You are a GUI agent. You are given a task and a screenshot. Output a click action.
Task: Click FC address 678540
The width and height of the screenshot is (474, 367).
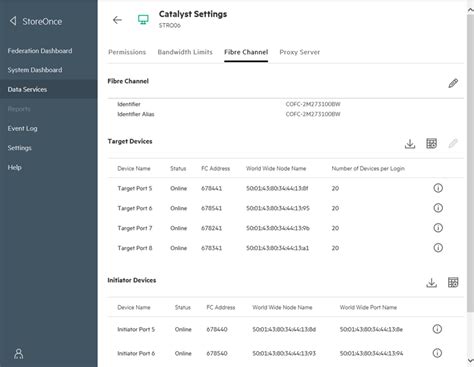tap(217, 353)
